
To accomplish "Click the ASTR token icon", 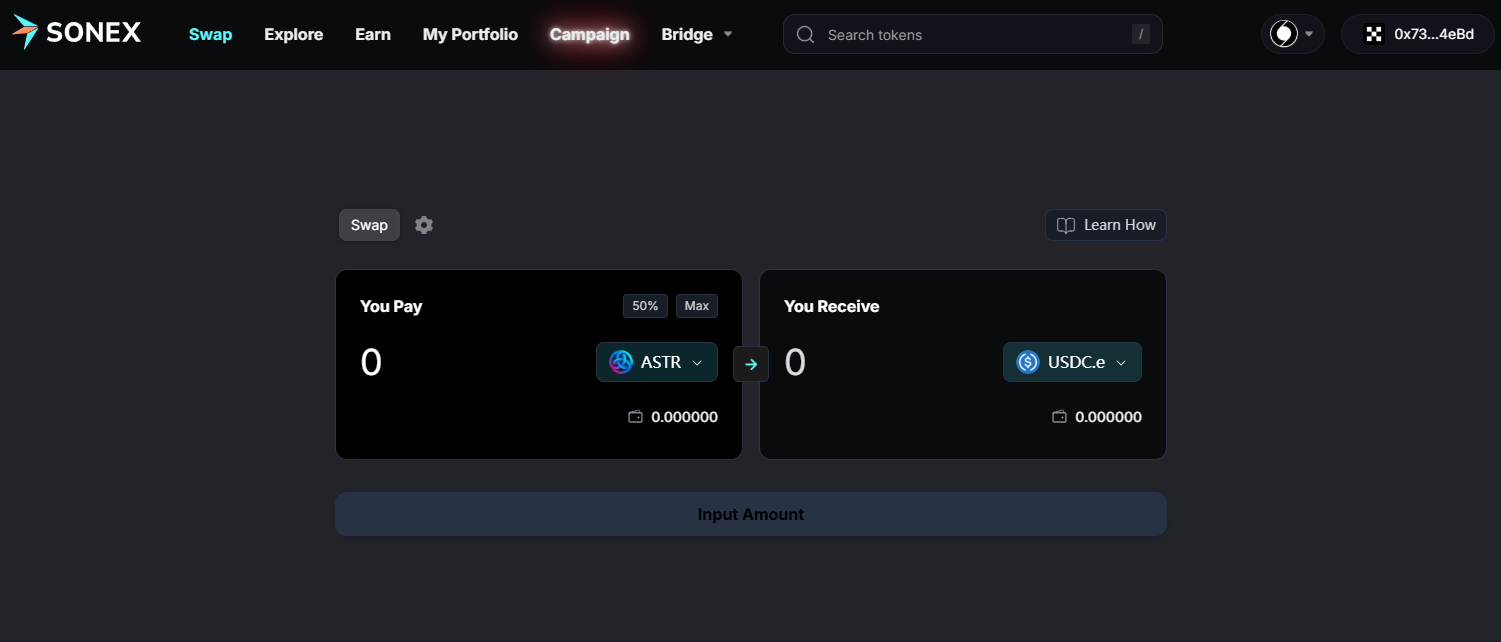I will click(621, 362).
